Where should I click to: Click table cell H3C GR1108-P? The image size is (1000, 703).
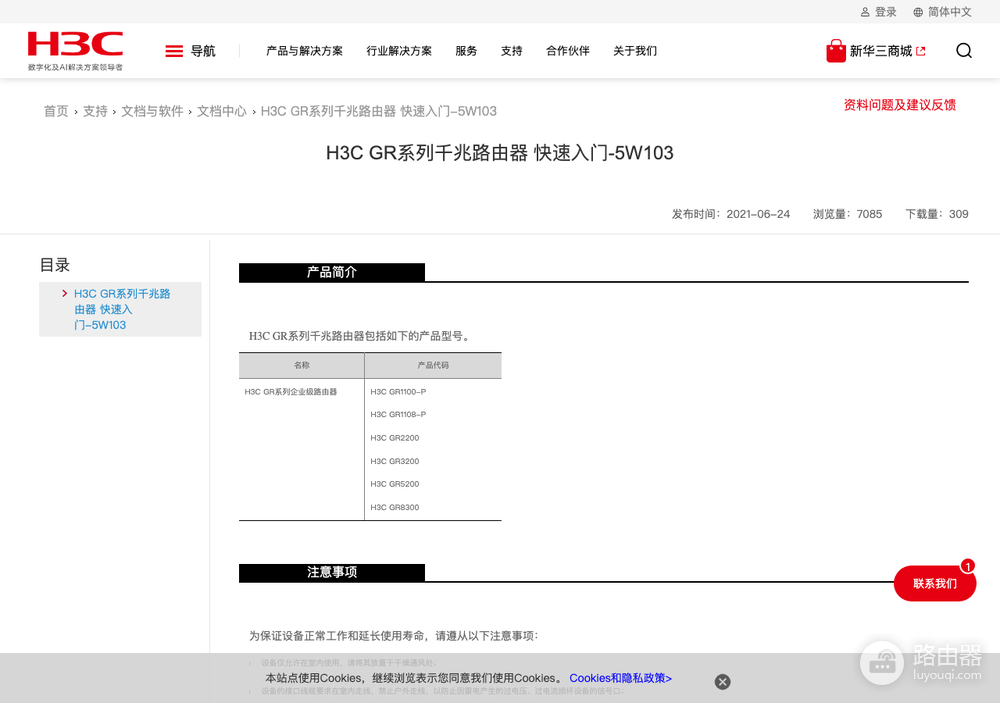click(x=398, y=415)
